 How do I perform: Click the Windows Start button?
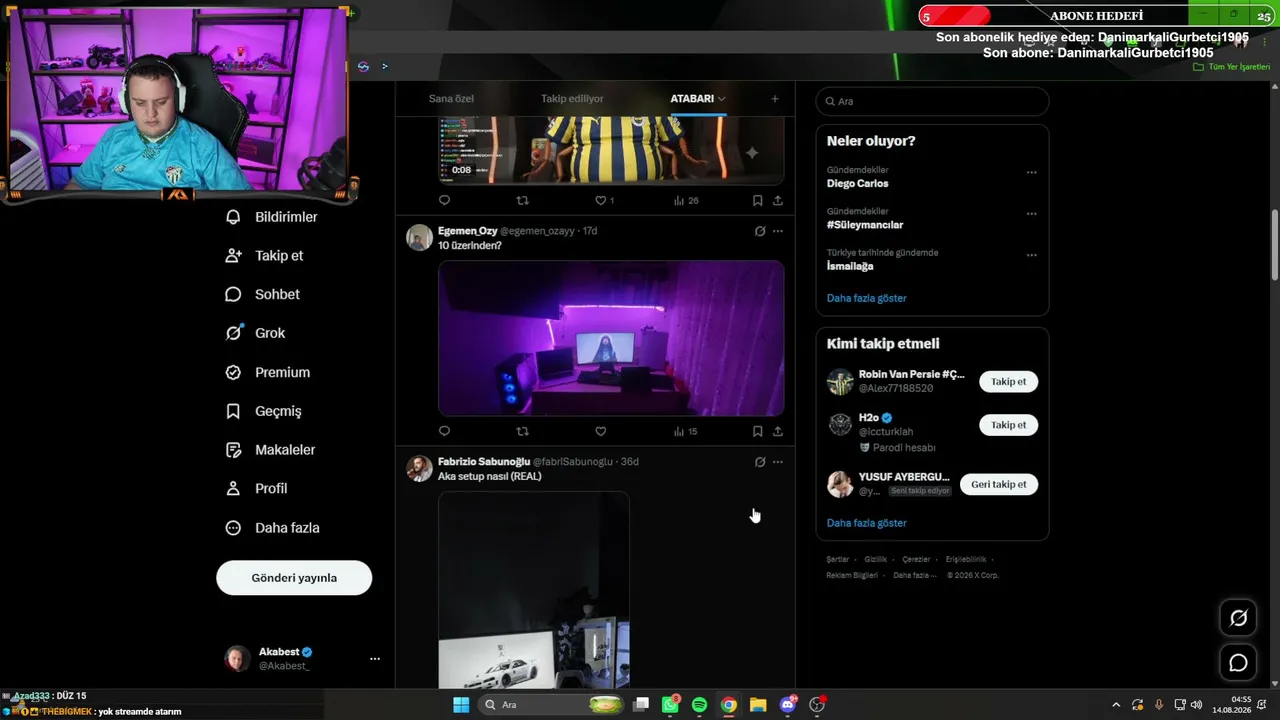coord(461,705)
